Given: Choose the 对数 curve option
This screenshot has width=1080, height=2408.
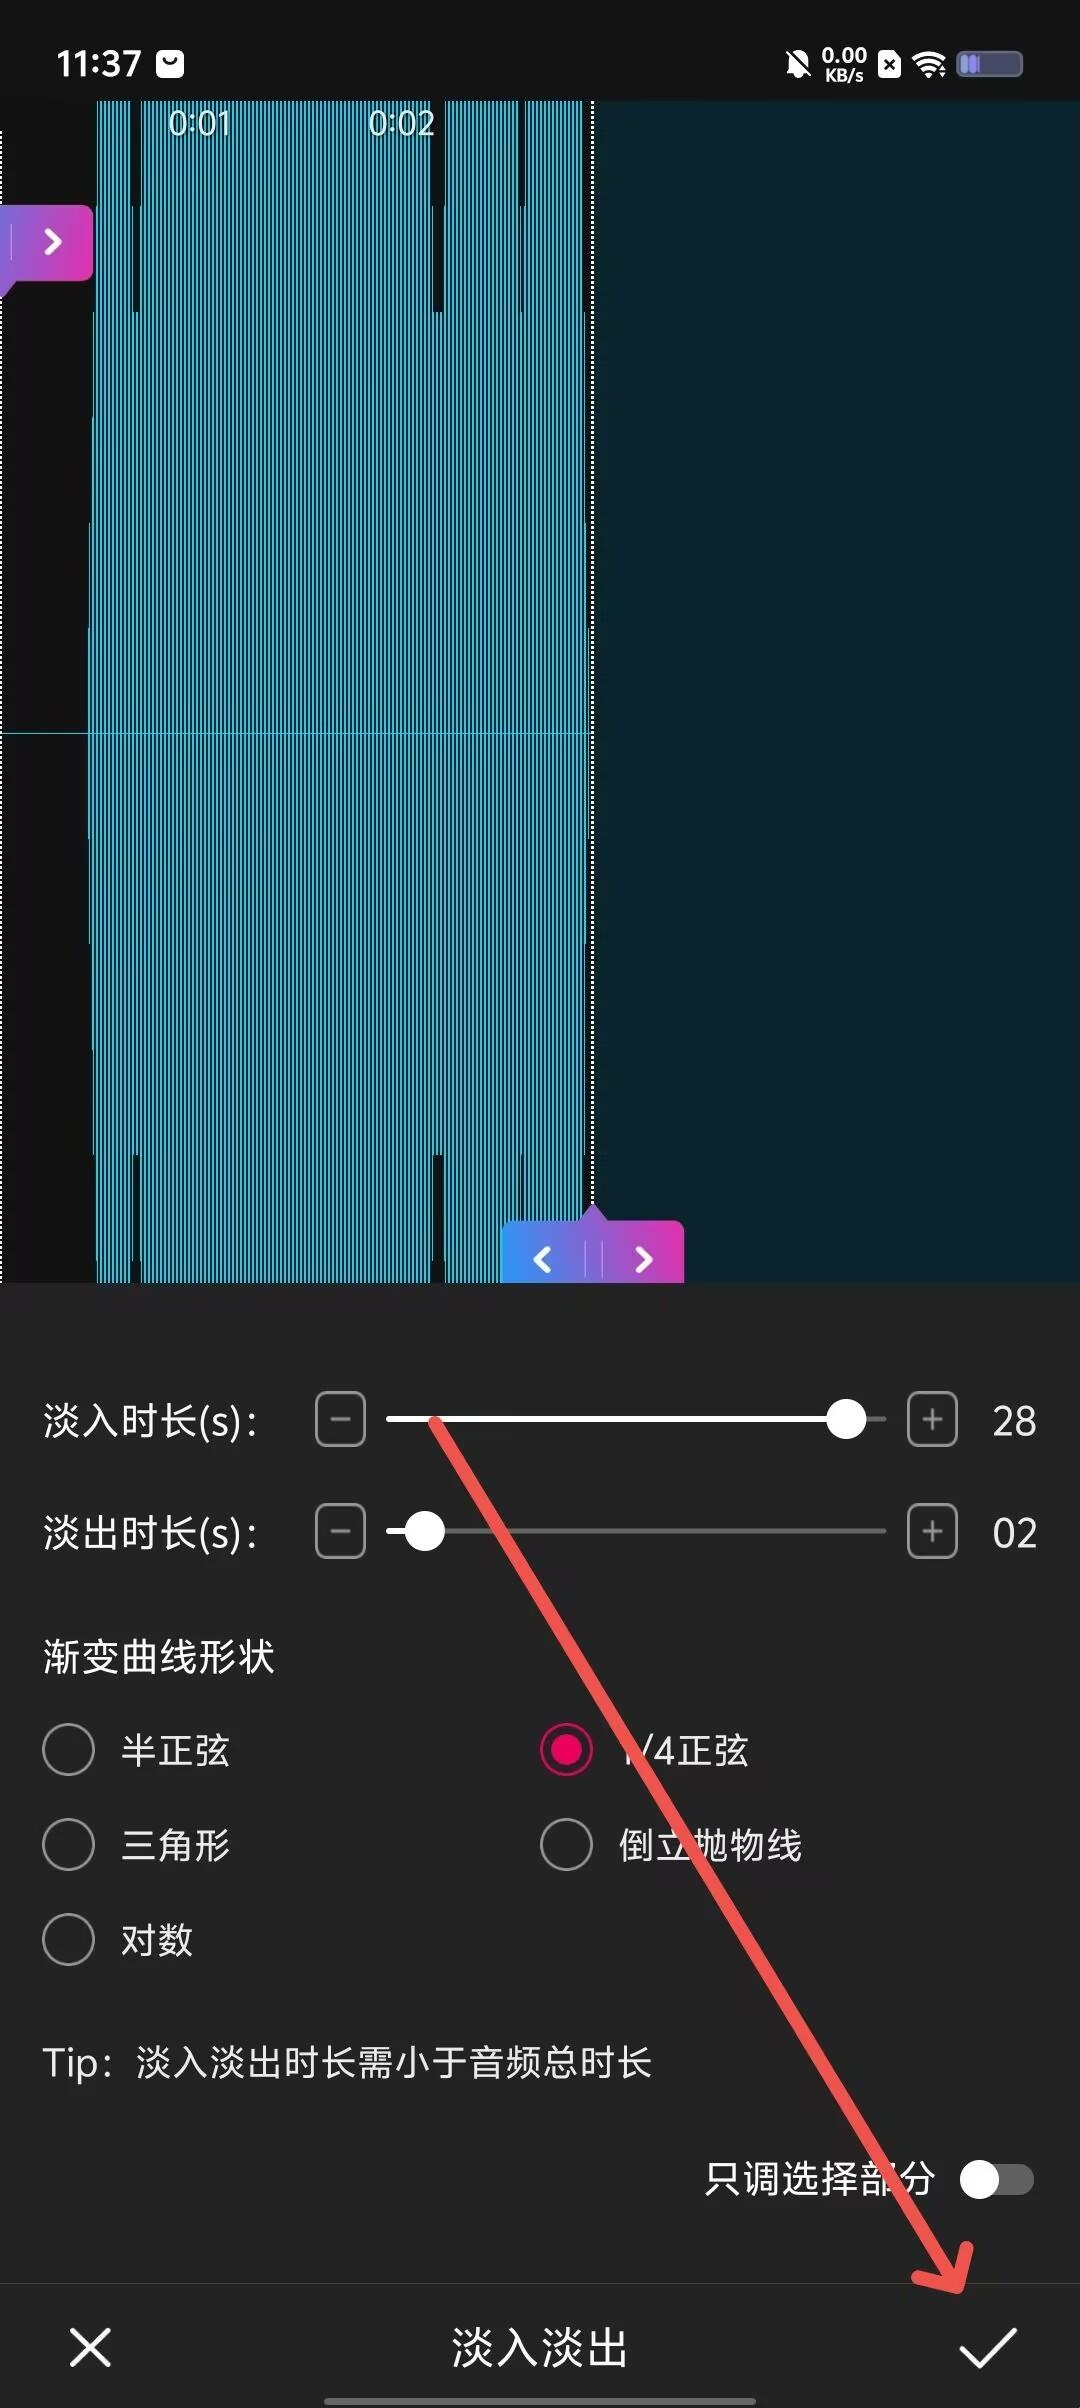Looking at the screenshot, I should [118, 1939].
